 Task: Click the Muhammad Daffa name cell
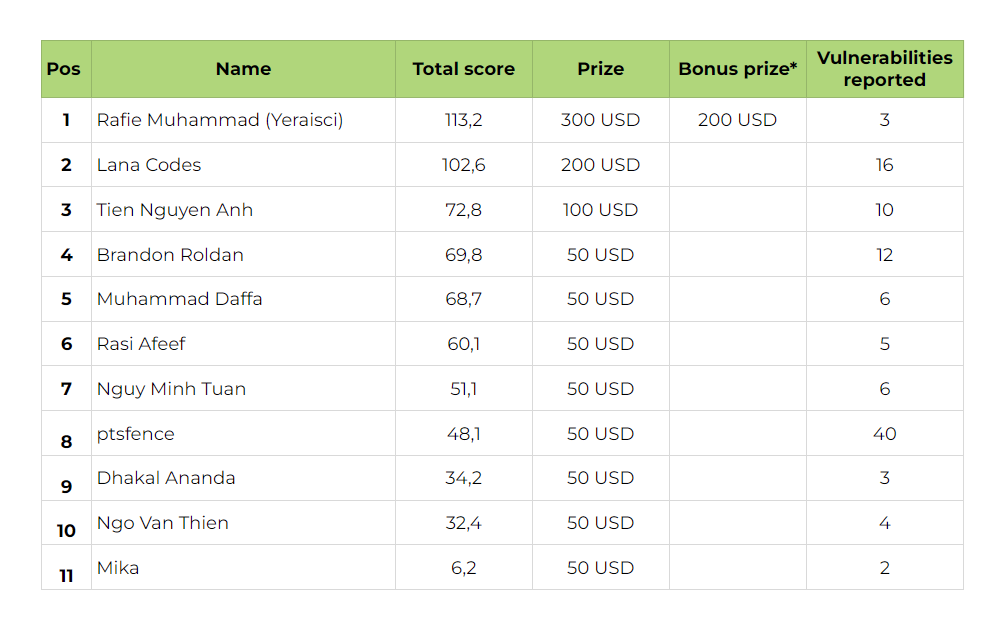(179, 299)
